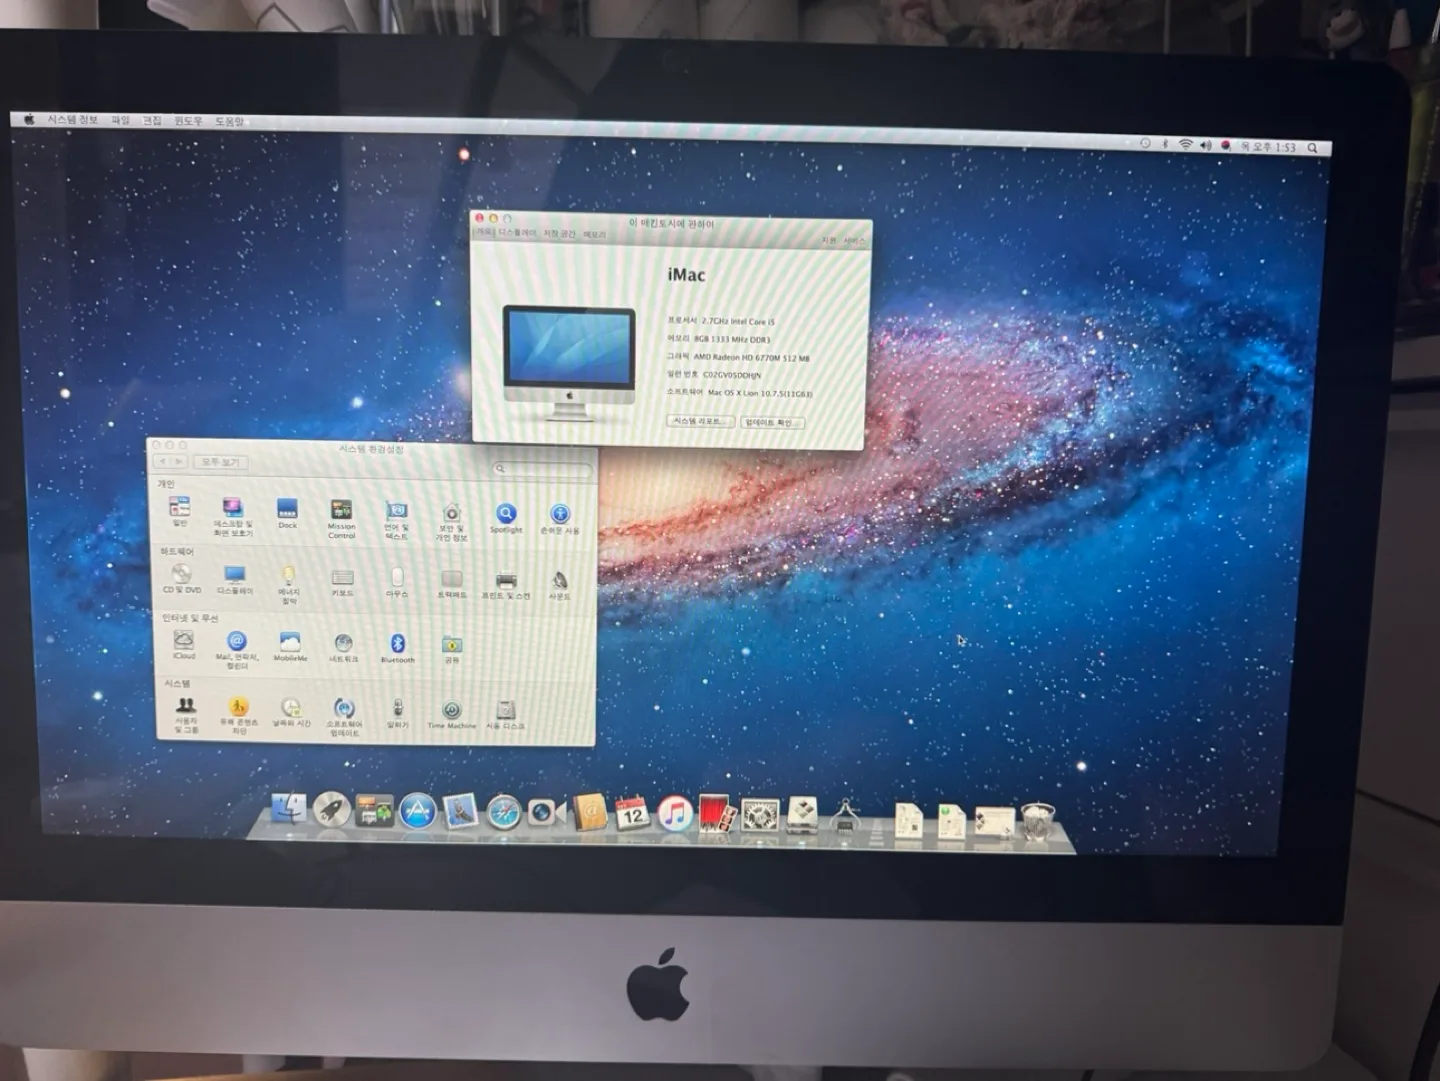This screenshot has height=1081, width=1440.
Task: Open CD 및 DVD preferences
Action: pyautogui.click(x=182, y=579)
